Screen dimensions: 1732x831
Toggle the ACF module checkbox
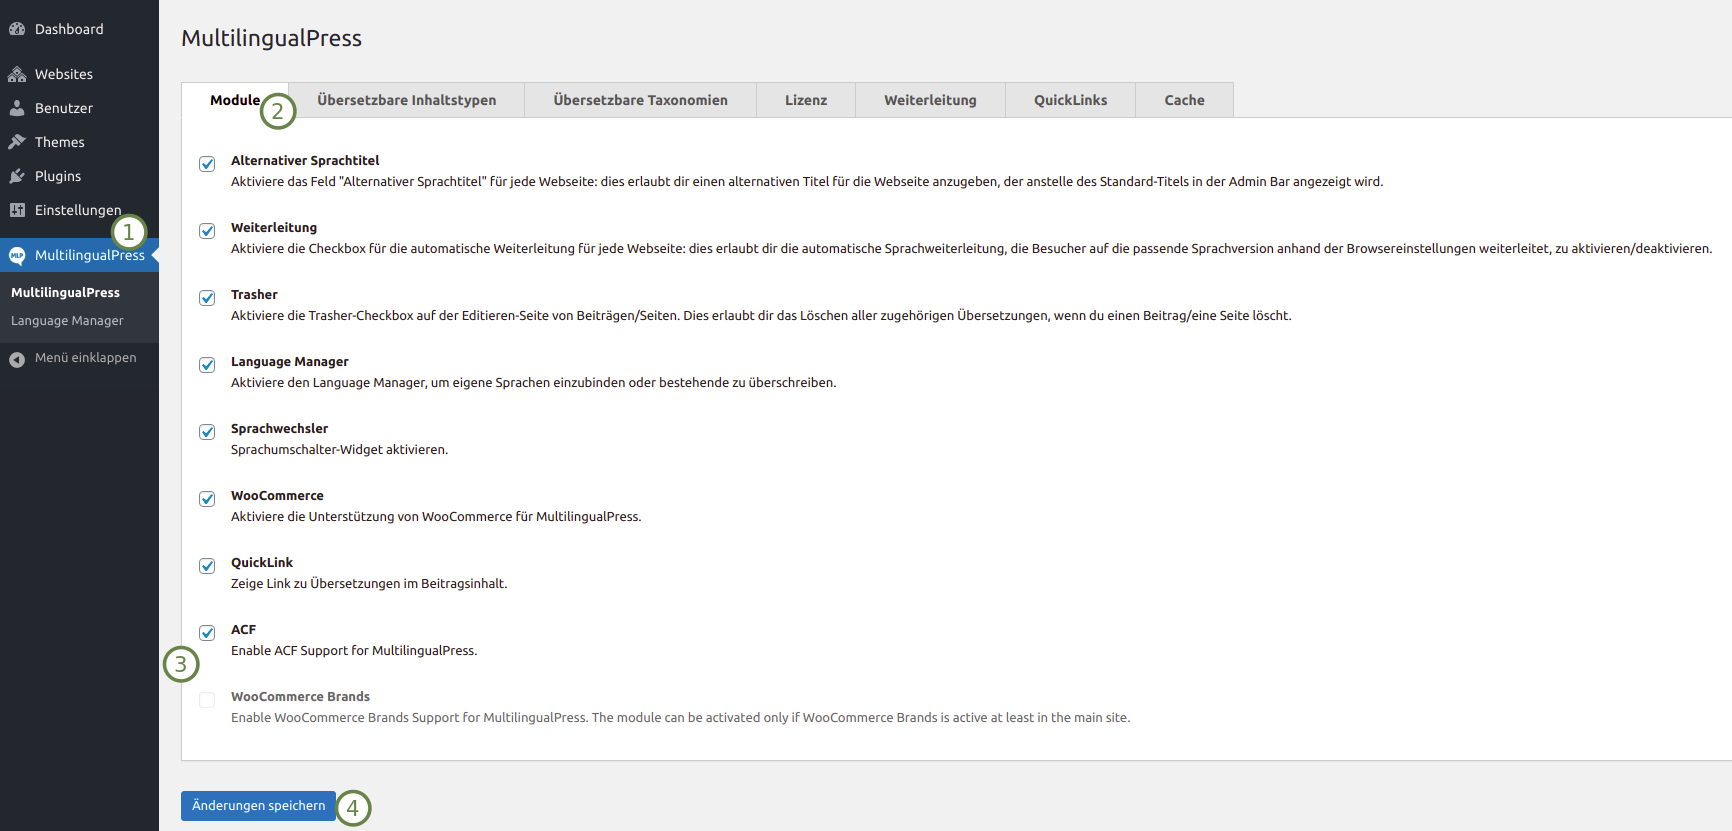point(207,633)
